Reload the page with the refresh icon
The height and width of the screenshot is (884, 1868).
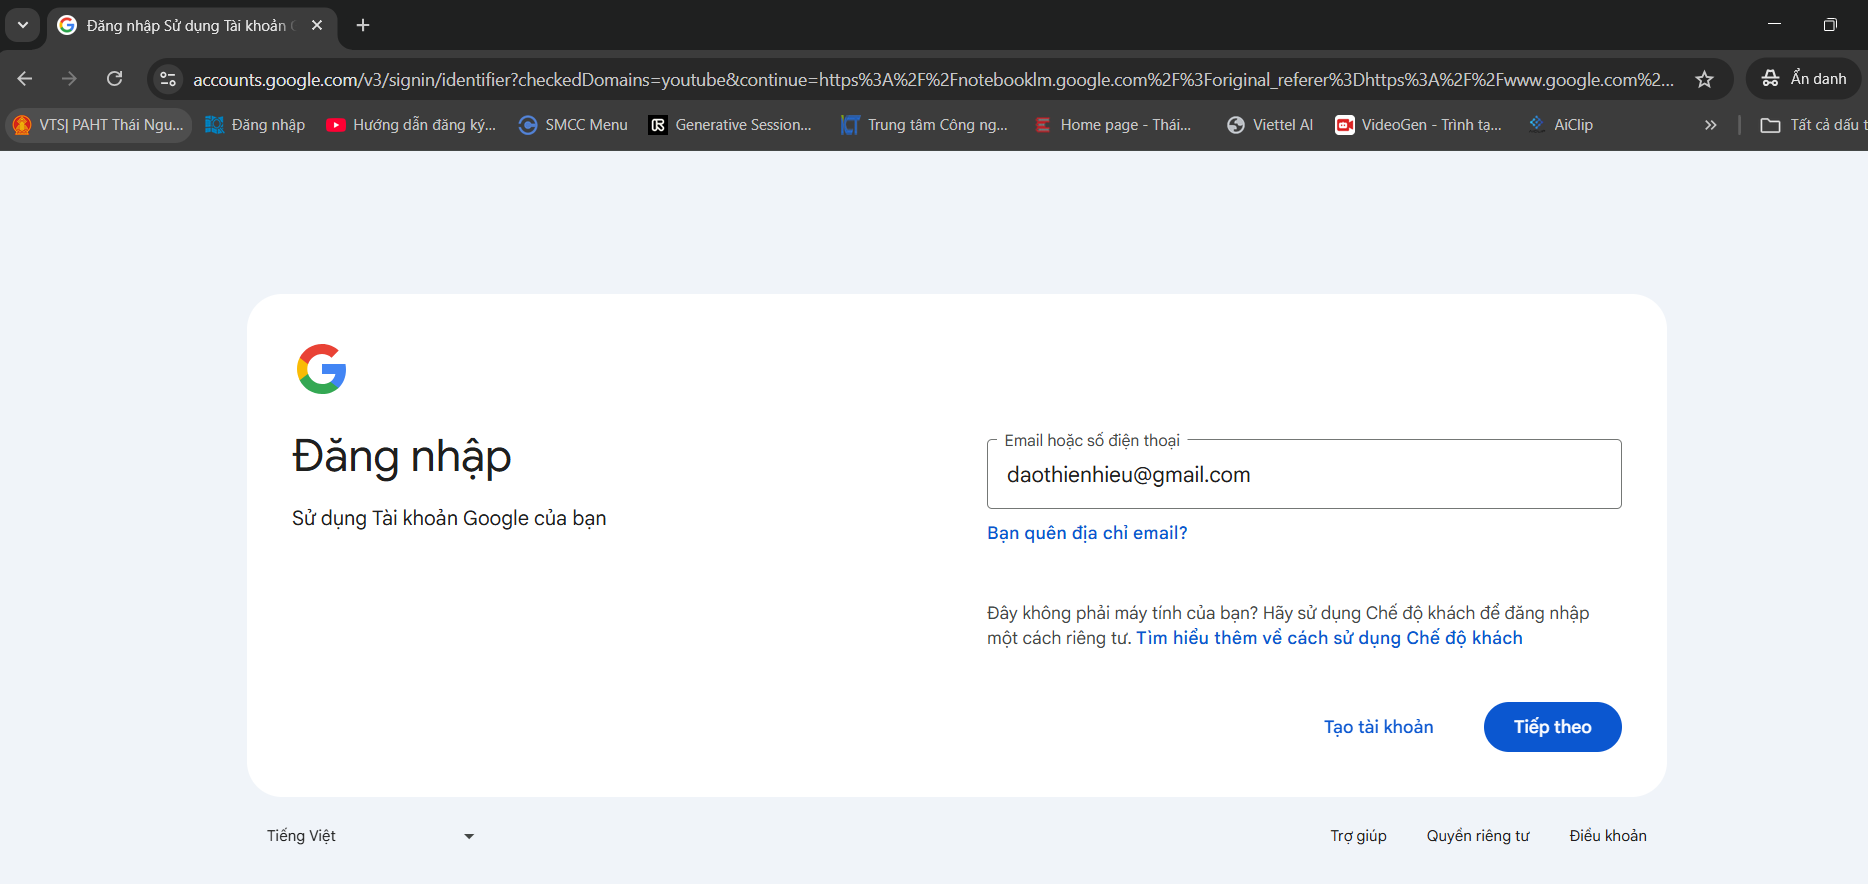pyautogui.click(x=115, y=79)
